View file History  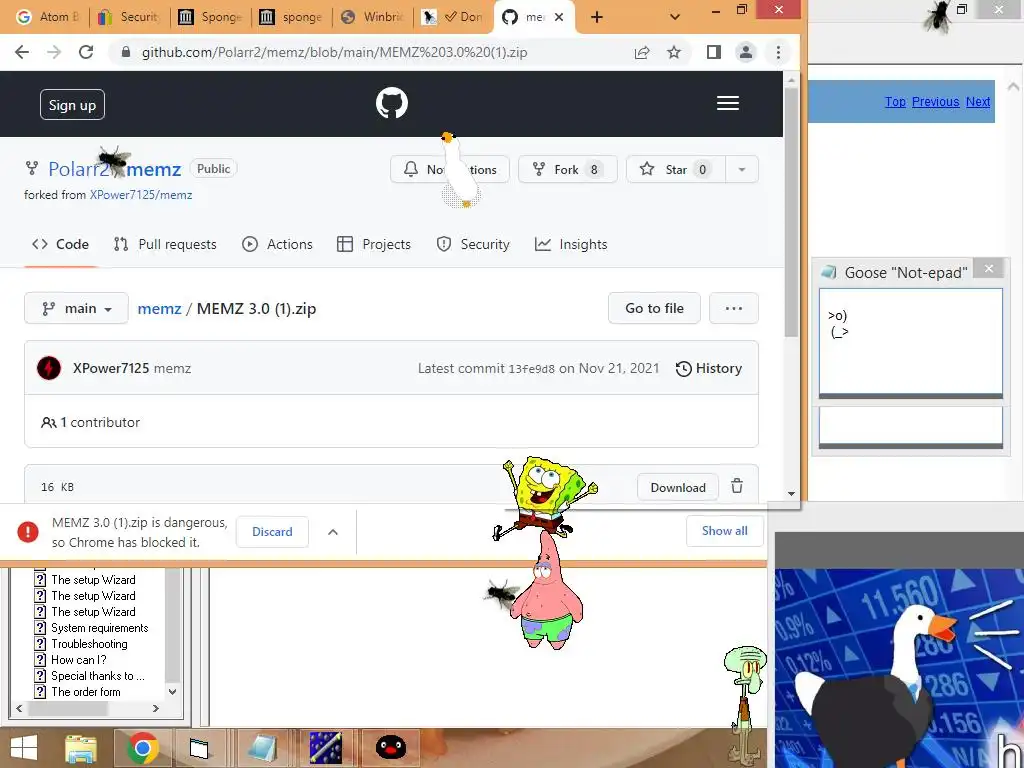point(709,368)
